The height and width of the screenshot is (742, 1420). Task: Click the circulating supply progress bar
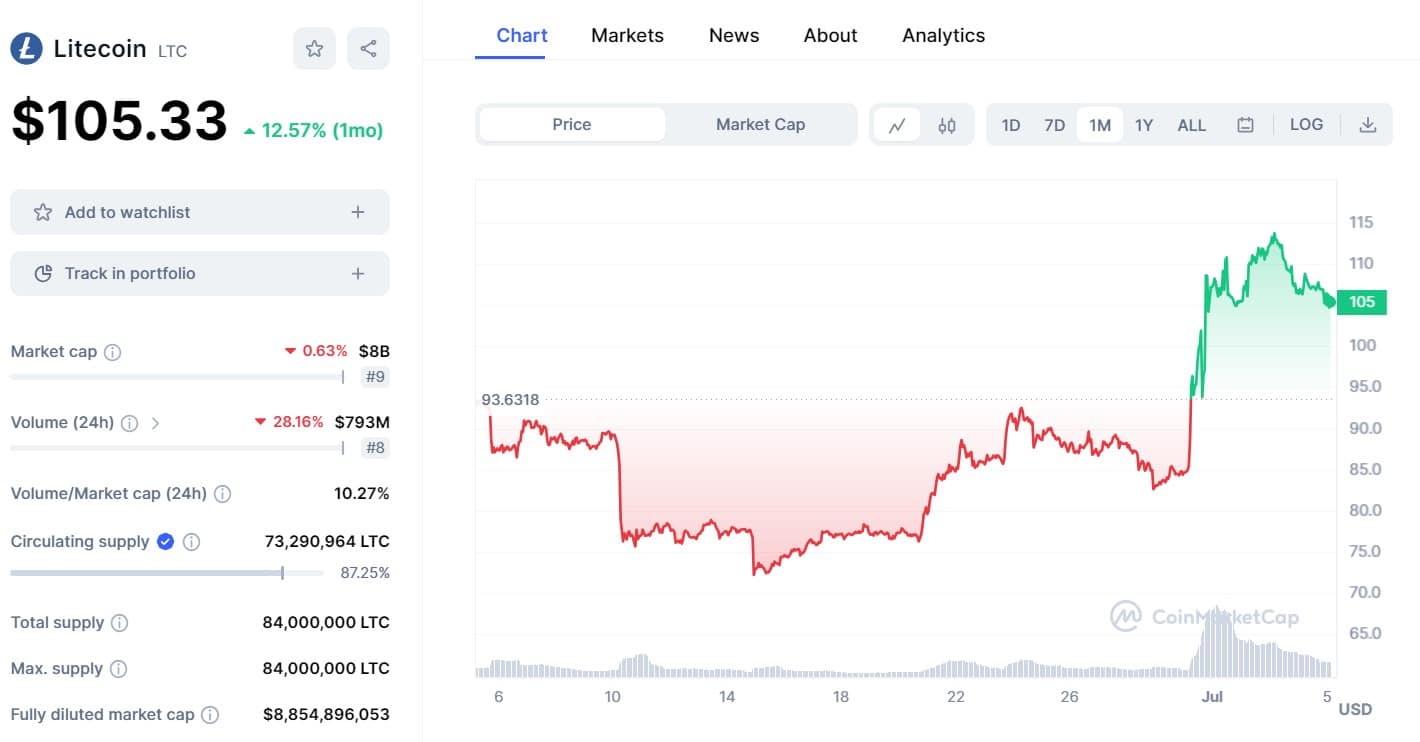pyautogui.click(x=166, y=573)
